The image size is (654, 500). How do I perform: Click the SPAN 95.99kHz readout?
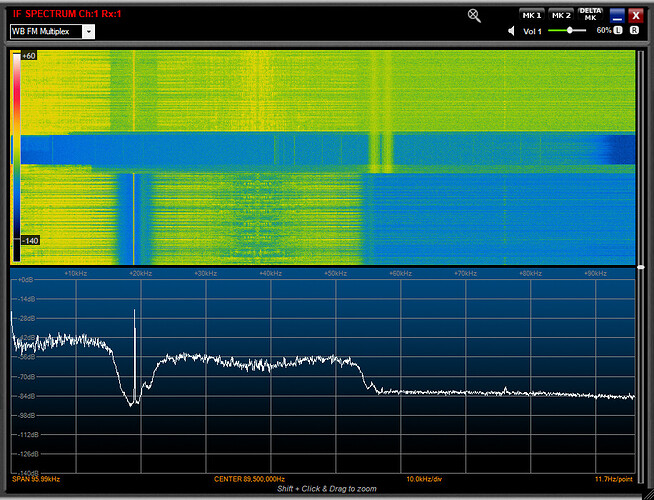click(36, 479)
